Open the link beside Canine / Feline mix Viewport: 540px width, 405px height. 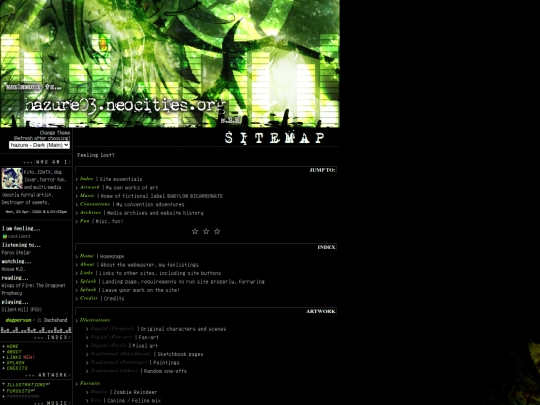(96, 400)
